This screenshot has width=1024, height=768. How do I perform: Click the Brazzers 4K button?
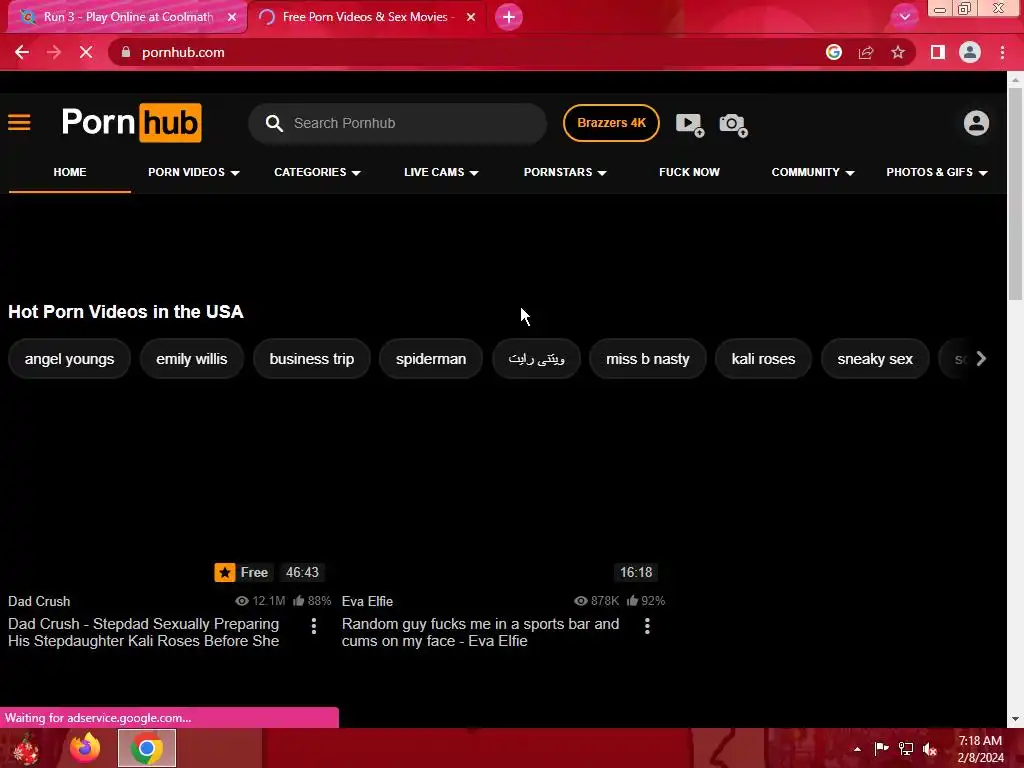click(x=611, y=123)
